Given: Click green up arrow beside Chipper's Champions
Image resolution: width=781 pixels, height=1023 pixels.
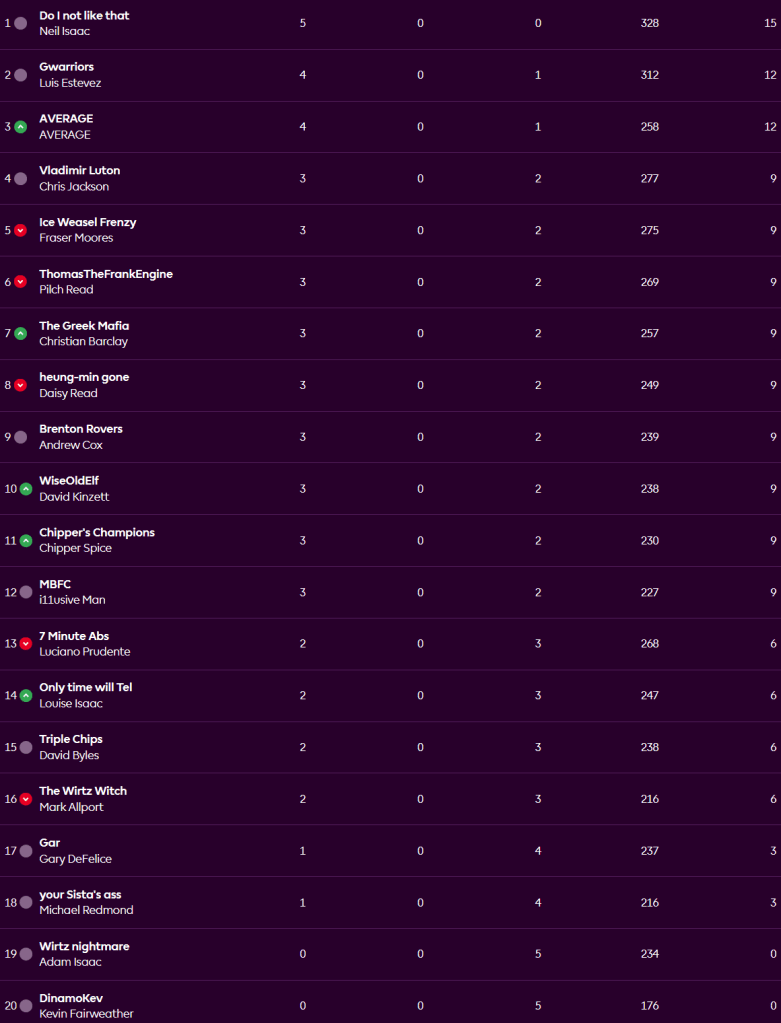Looking at the screenshot, I should [26, 541].
